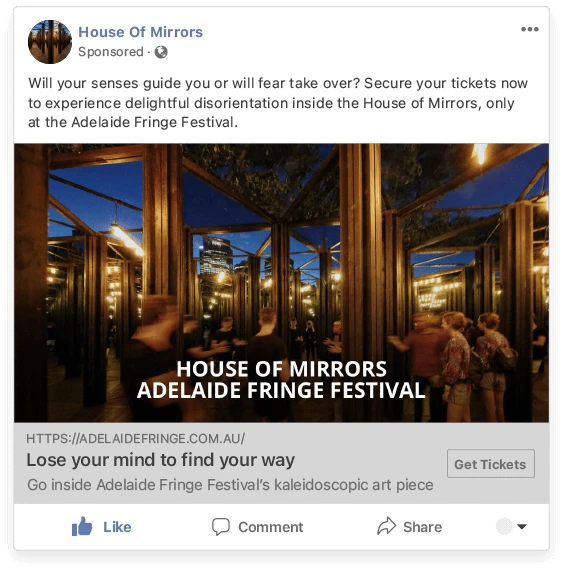This screenshot has width=563, height=571.
Task: Click the Share text label
Action: pos(422,527)
